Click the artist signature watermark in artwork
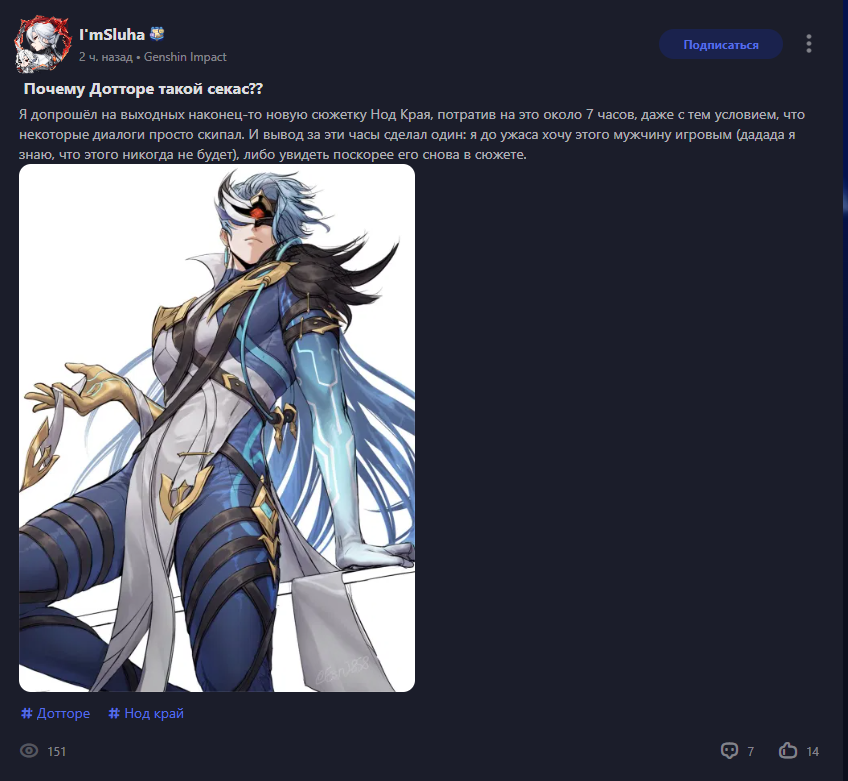This screenshot has height=781, width=848. click(x=343, y=669)
